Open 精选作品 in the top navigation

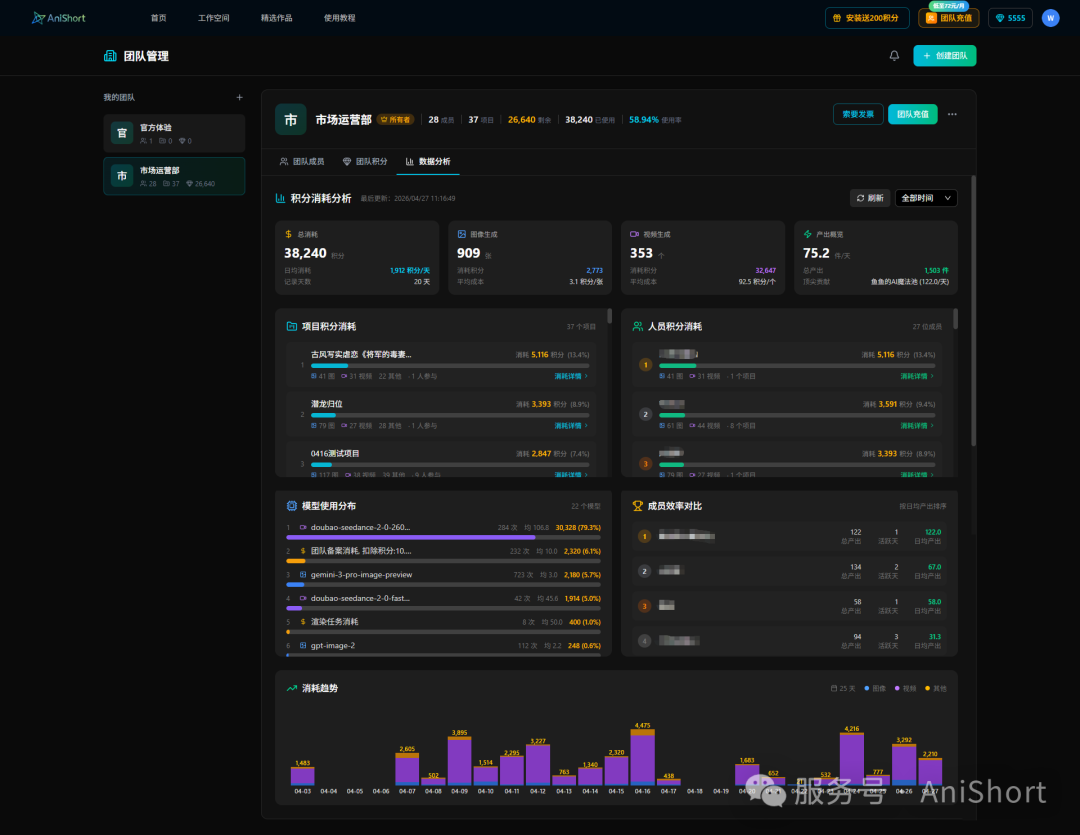(276, 18)
